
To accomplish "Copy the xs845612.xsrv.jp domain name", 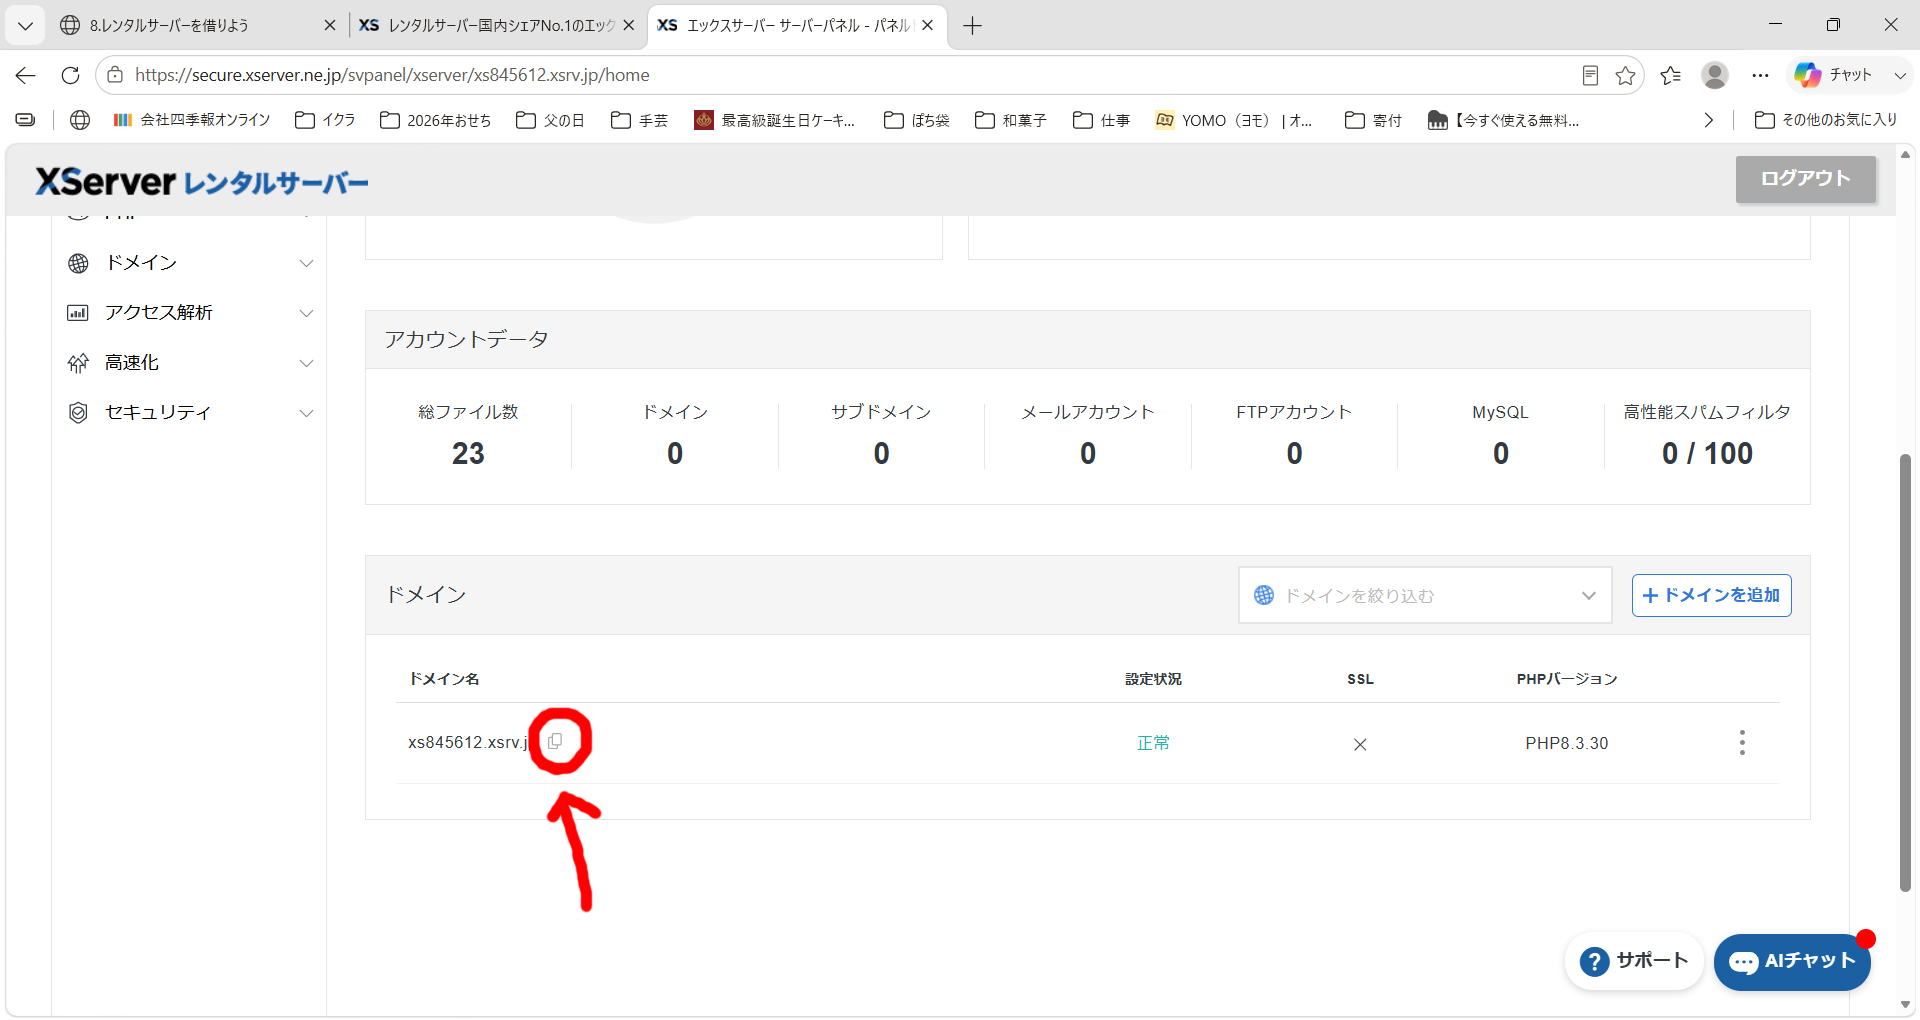I will [x=555, y=741].
